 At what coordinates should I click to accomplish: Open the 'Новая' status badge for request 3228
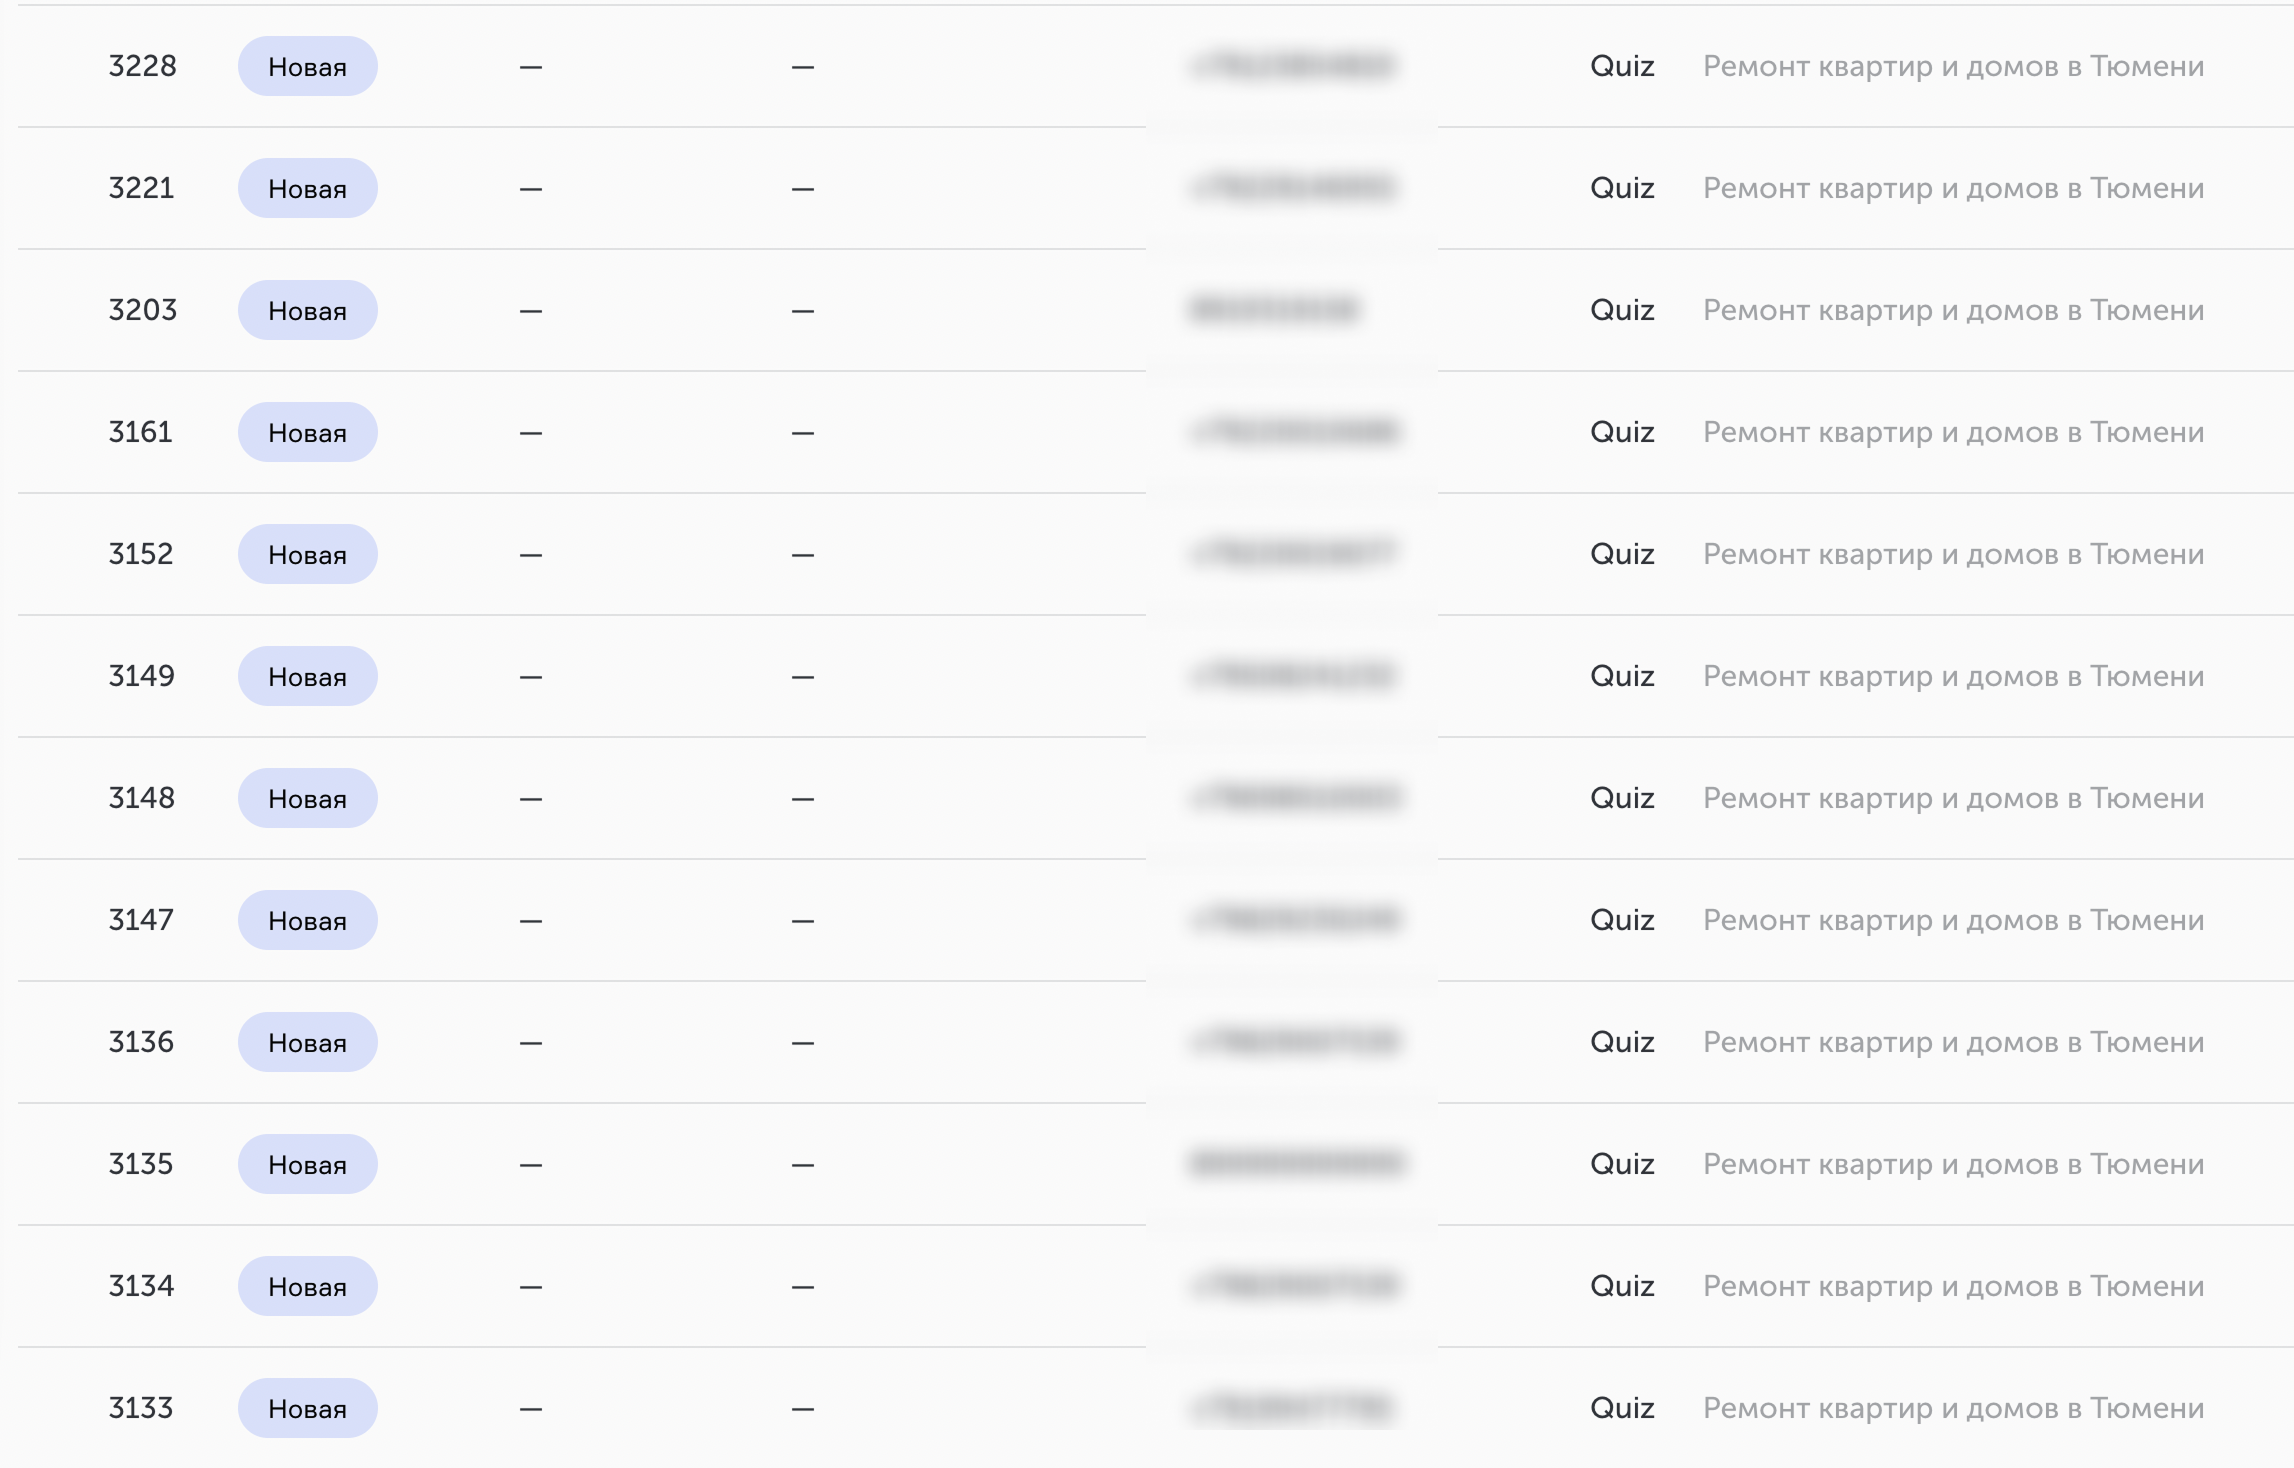click(x=307, y=66)
